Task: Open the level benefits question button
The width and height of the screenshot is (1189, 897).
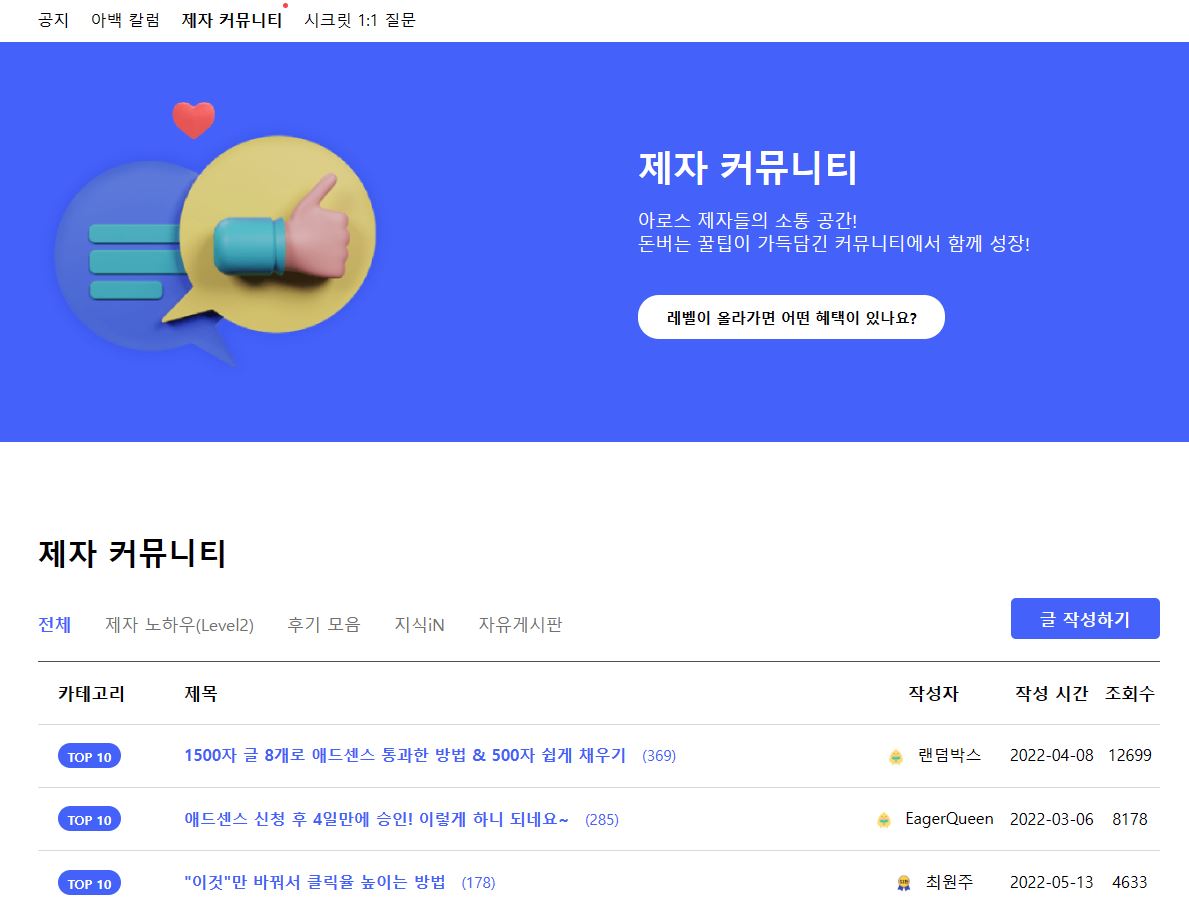Action: click(791, 316)
